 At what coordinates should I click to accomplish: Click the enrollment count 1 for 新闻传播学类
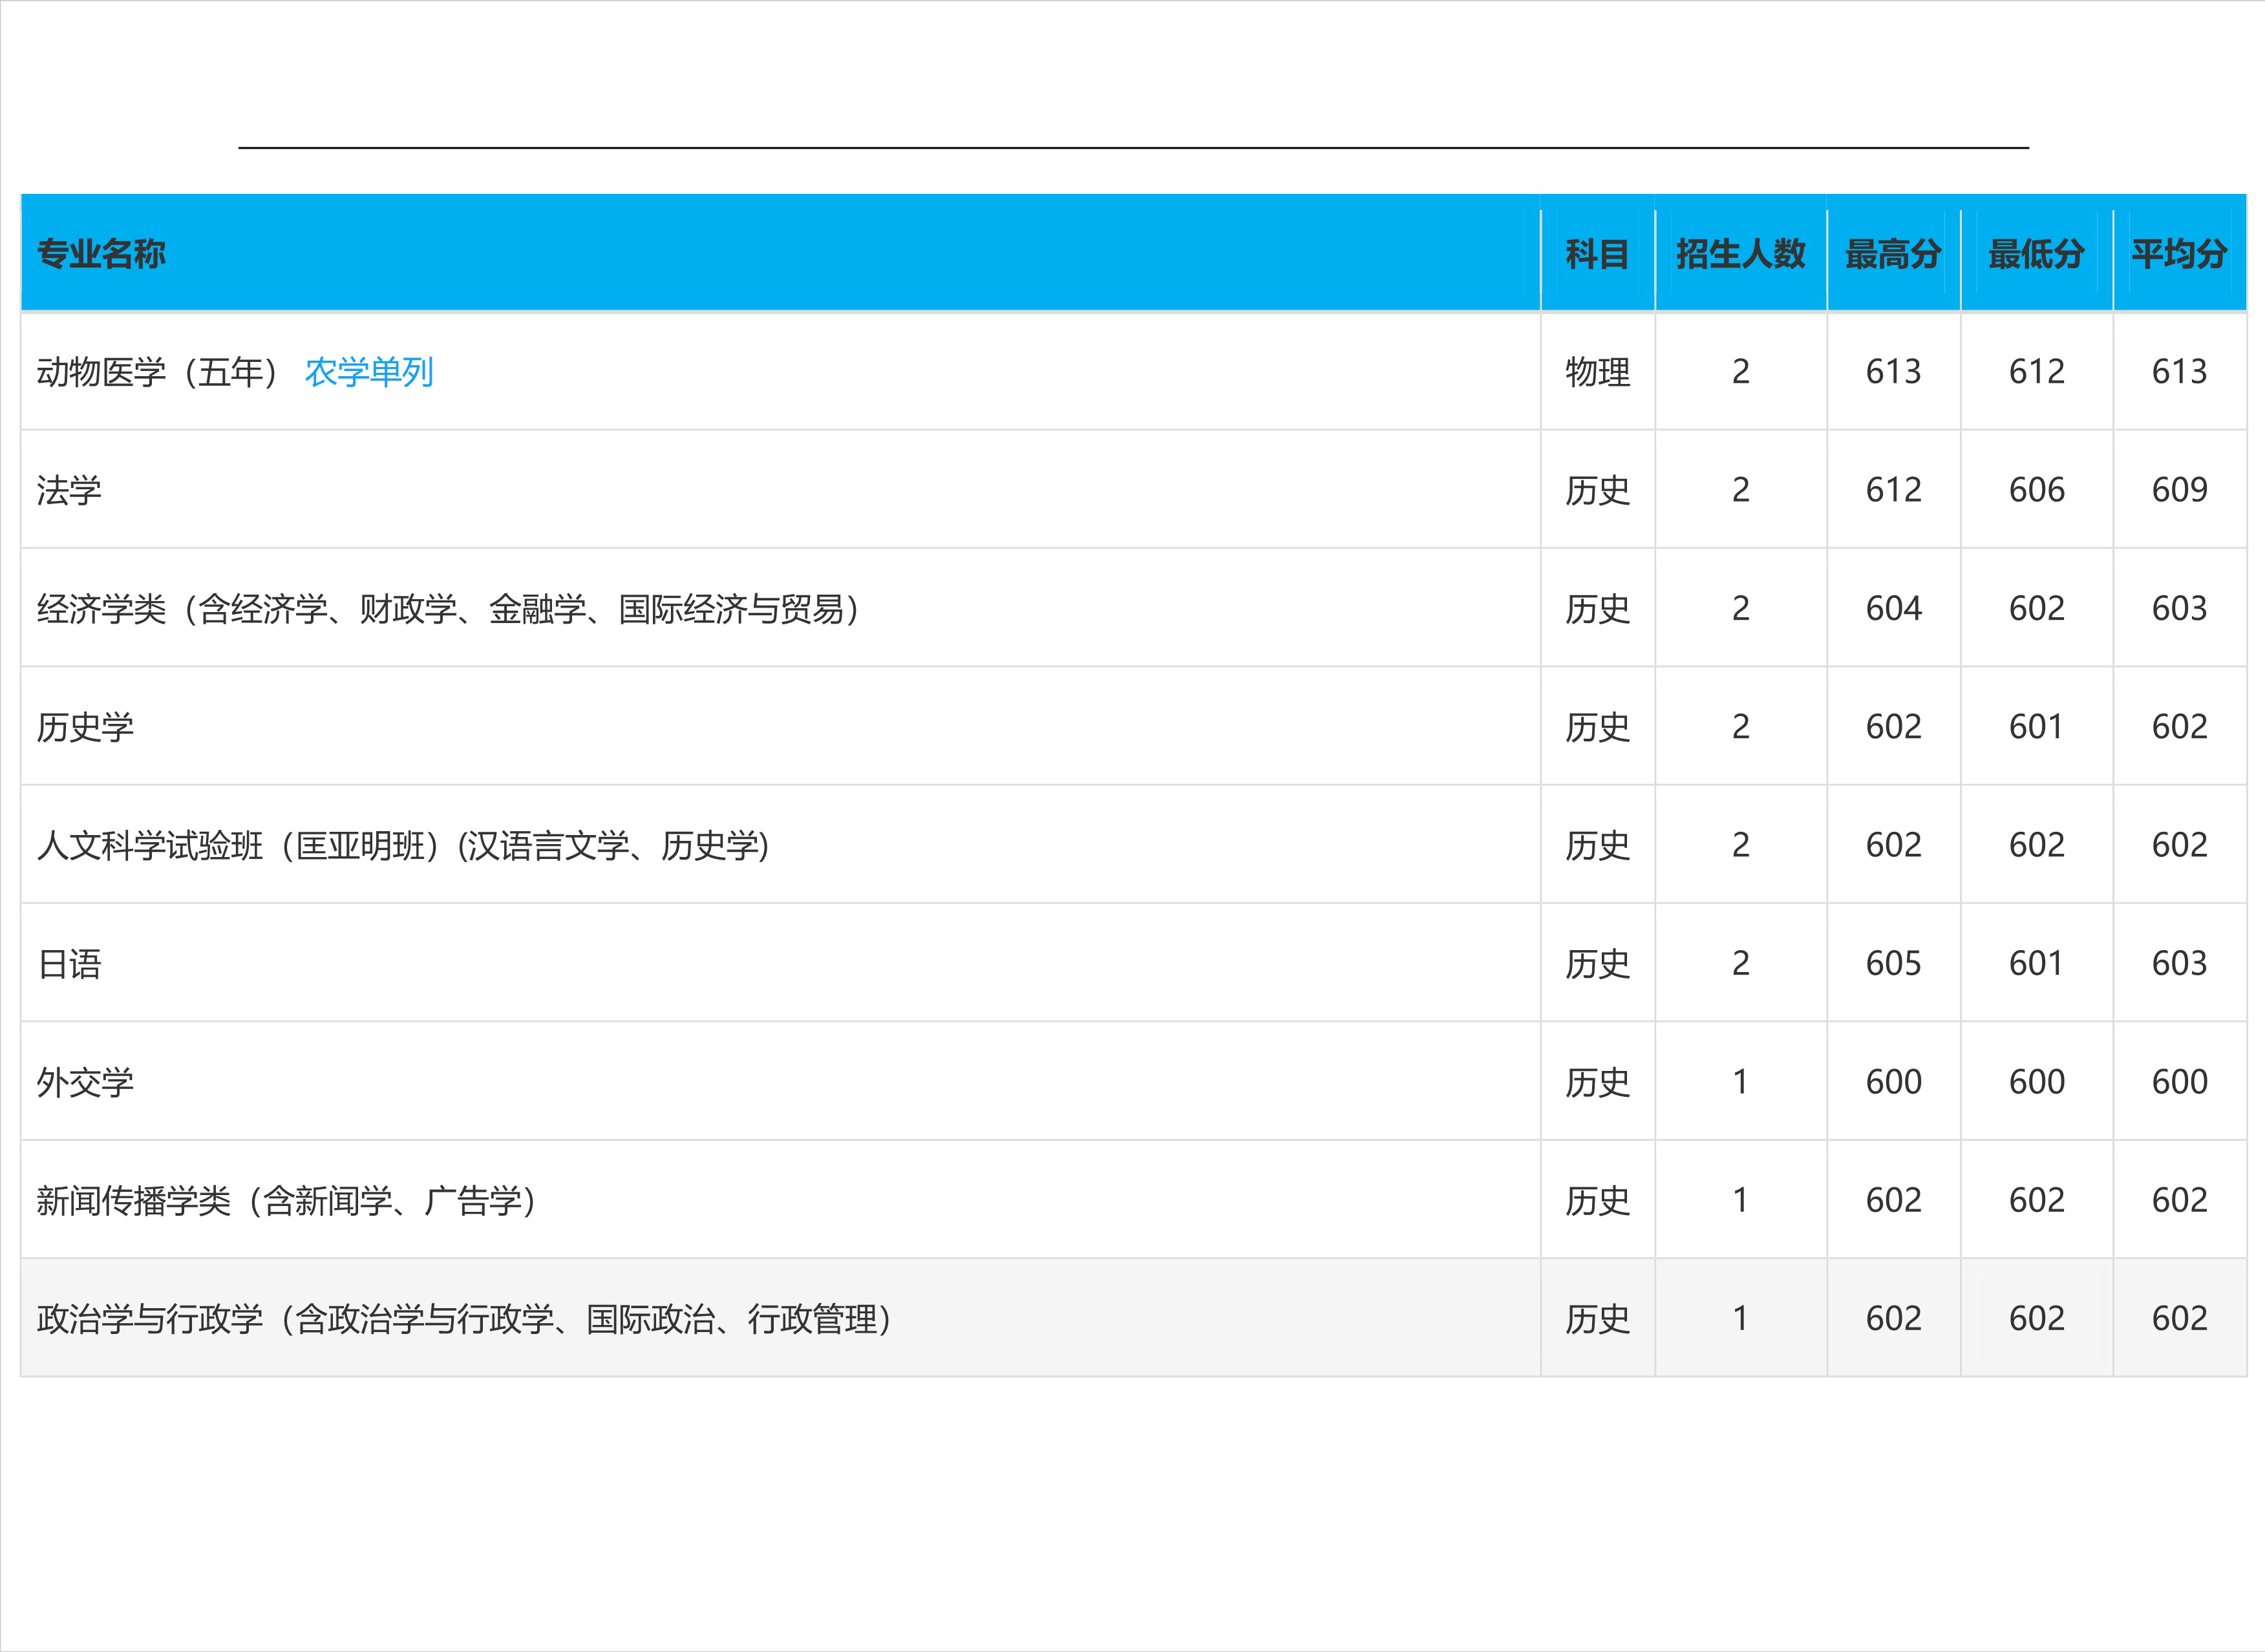coord(1741,1200)
